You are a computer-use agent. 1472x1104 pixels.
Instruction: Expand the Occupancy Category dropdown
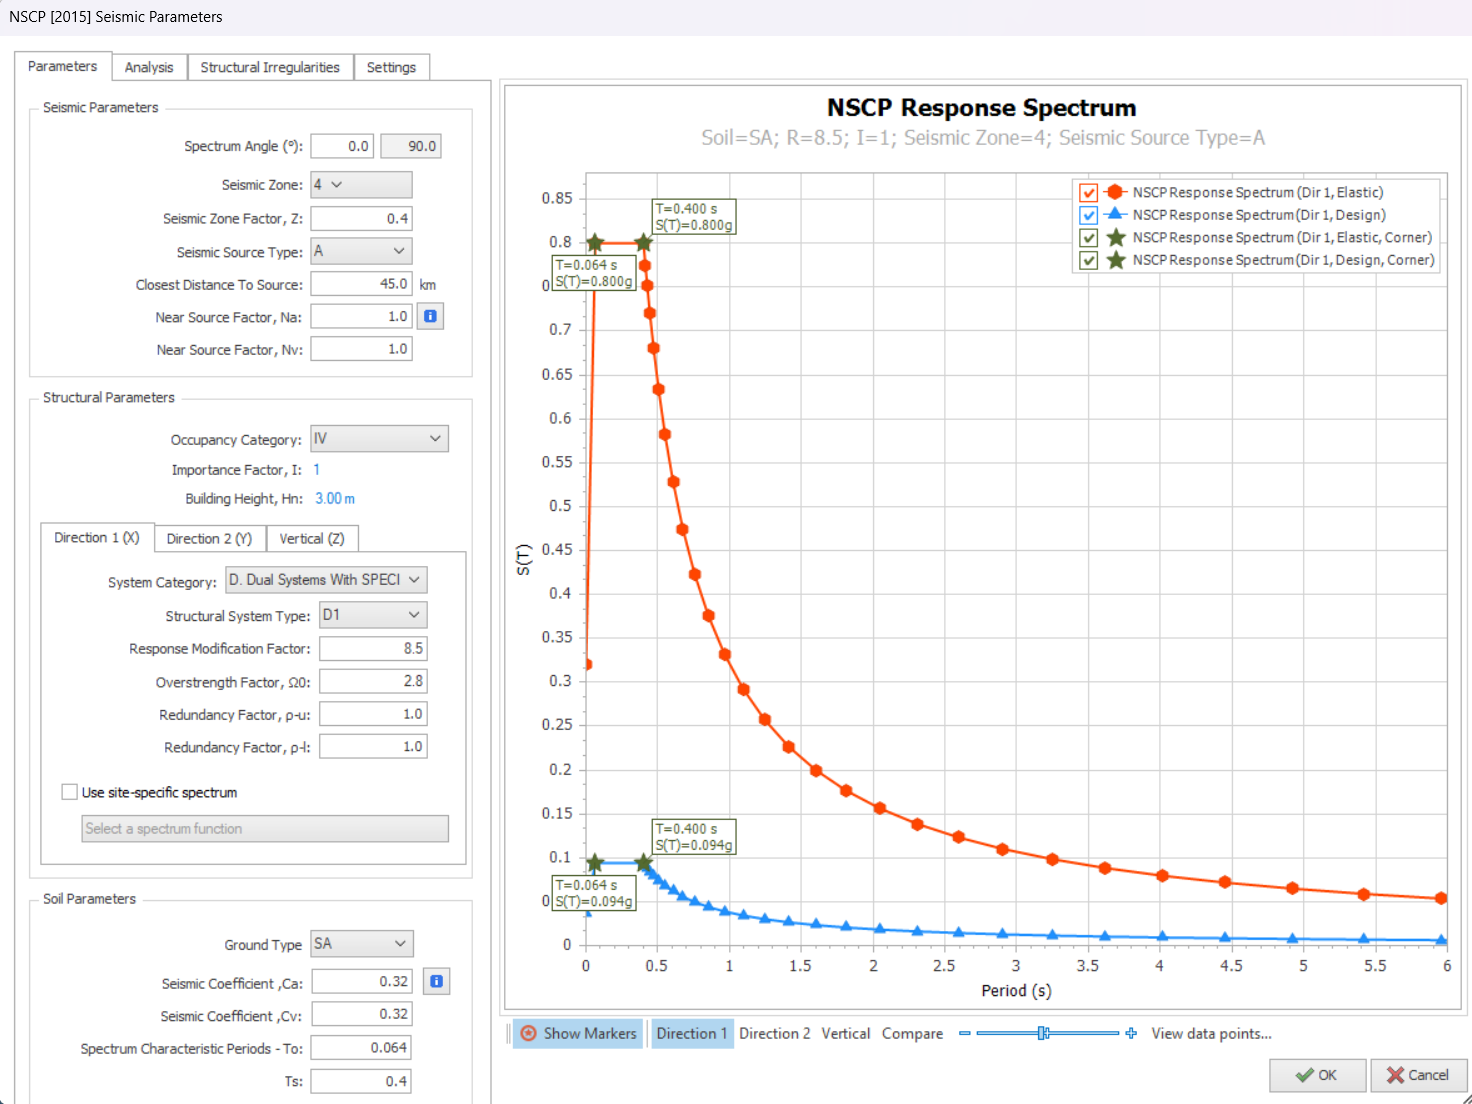coord(379,439)
